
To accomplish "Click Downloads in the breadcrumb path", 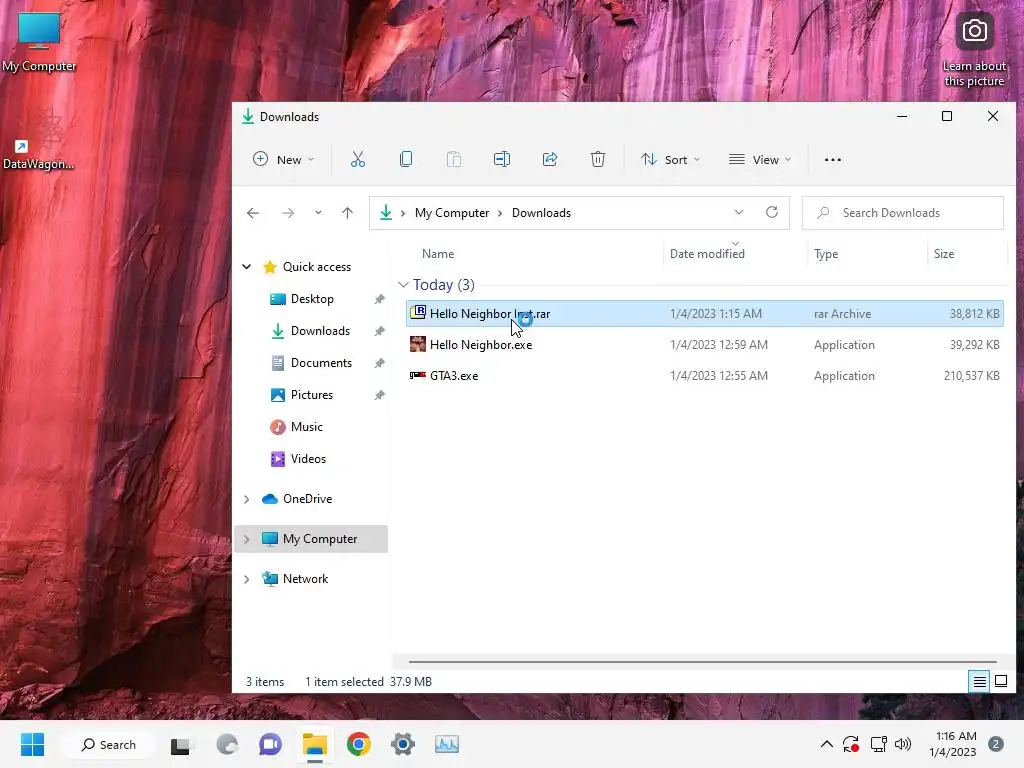I will (x=541, y=213).
